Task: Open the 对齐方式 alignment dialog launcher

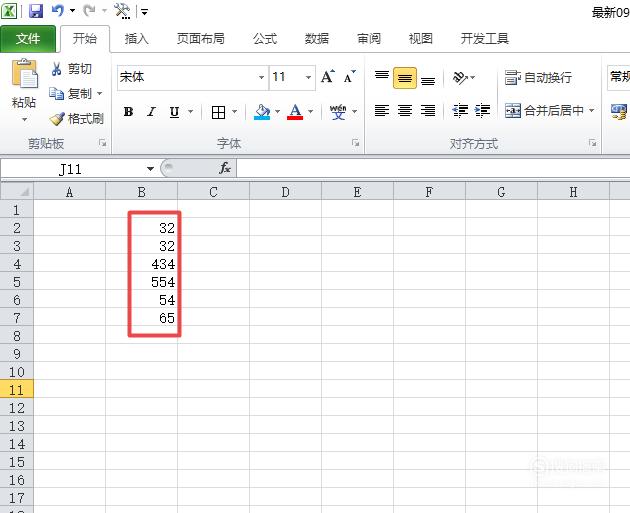Action: pyautogui.click(x=592, y=143)
